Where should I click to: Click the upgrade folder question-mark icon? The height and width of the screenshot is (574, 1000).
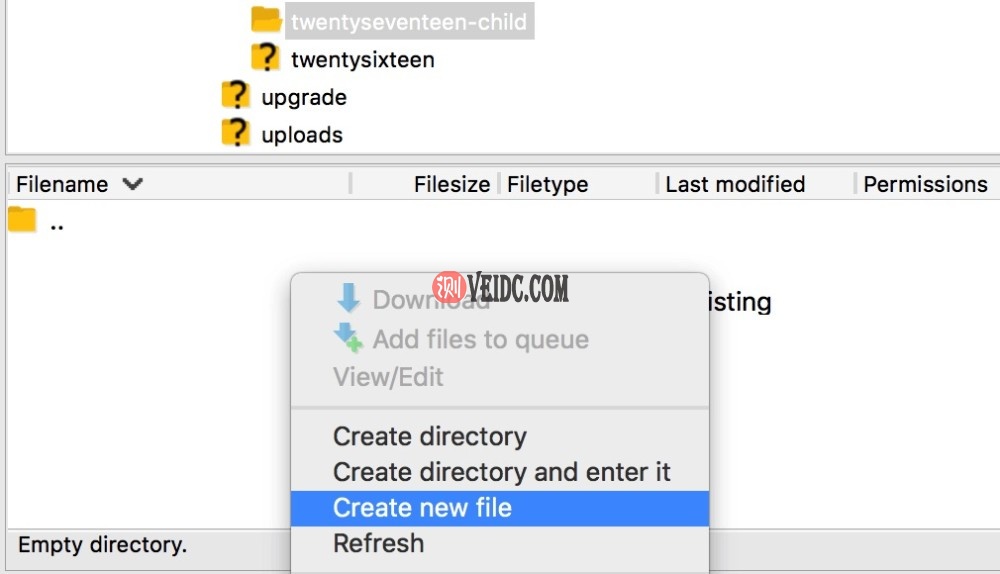point(235,96)
